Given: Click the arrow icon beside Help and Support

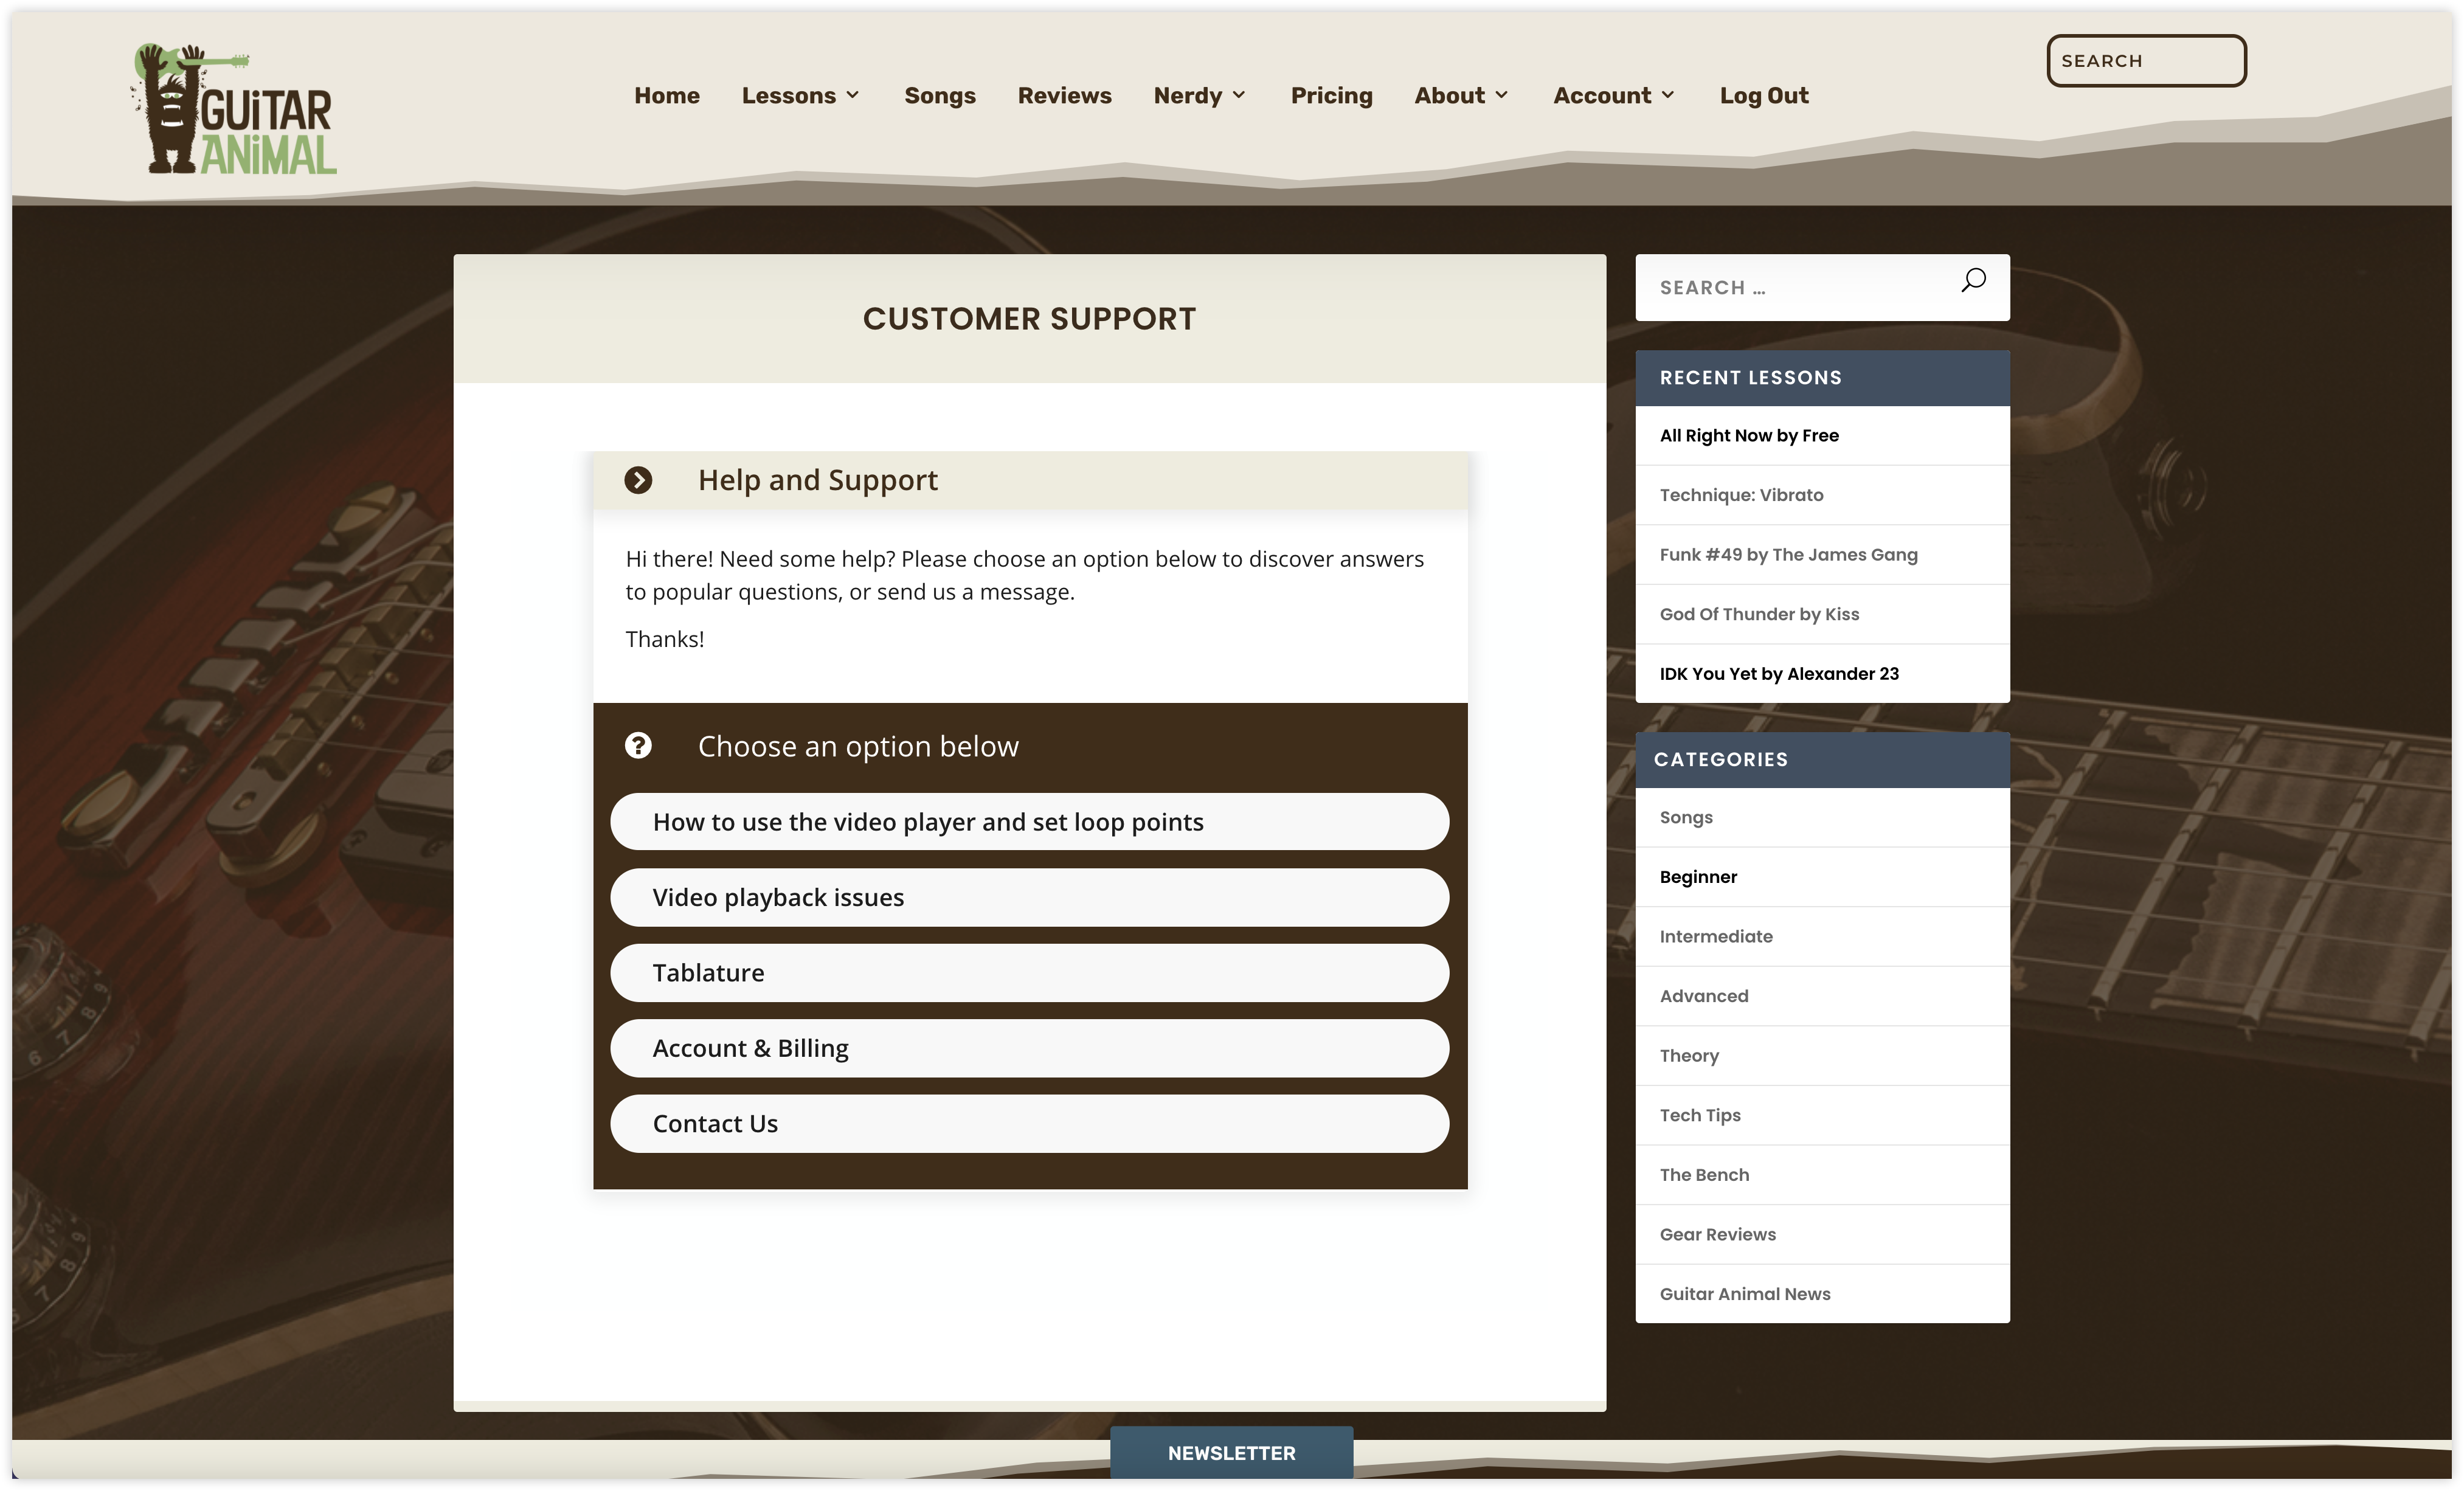Looking at the screenshot, I should (638, 480).
